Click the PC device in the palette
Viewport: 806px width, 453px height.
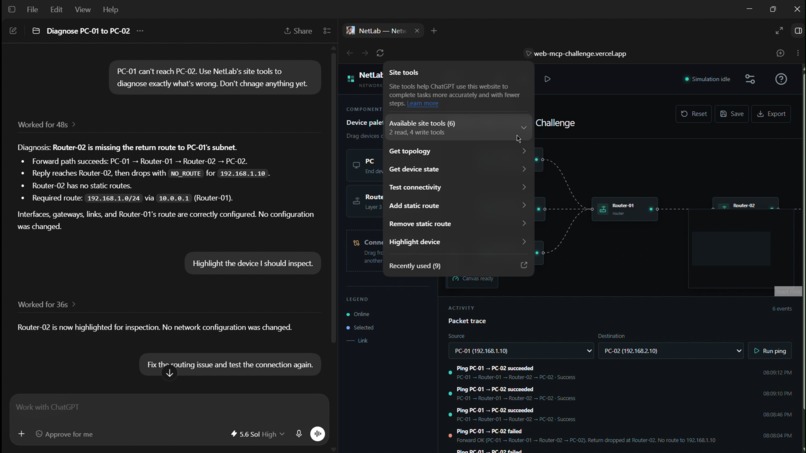[x=365, y=166]
